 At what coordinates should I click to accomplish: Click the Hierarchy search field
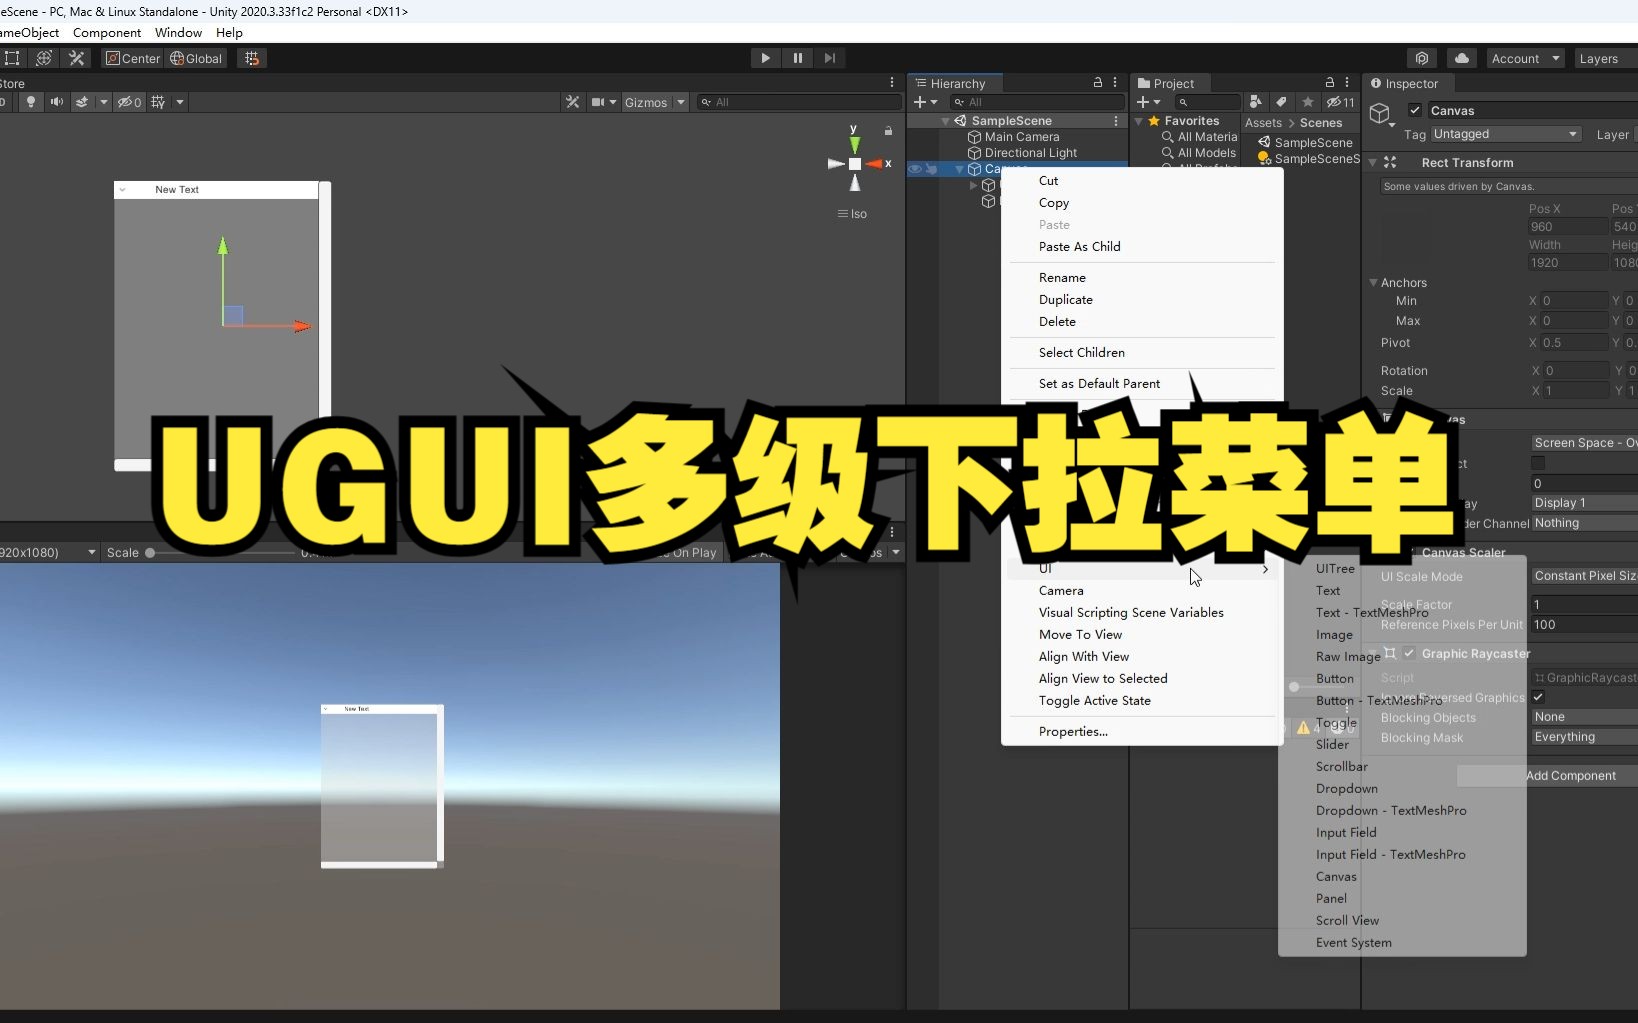click(x=1040, y=102)
